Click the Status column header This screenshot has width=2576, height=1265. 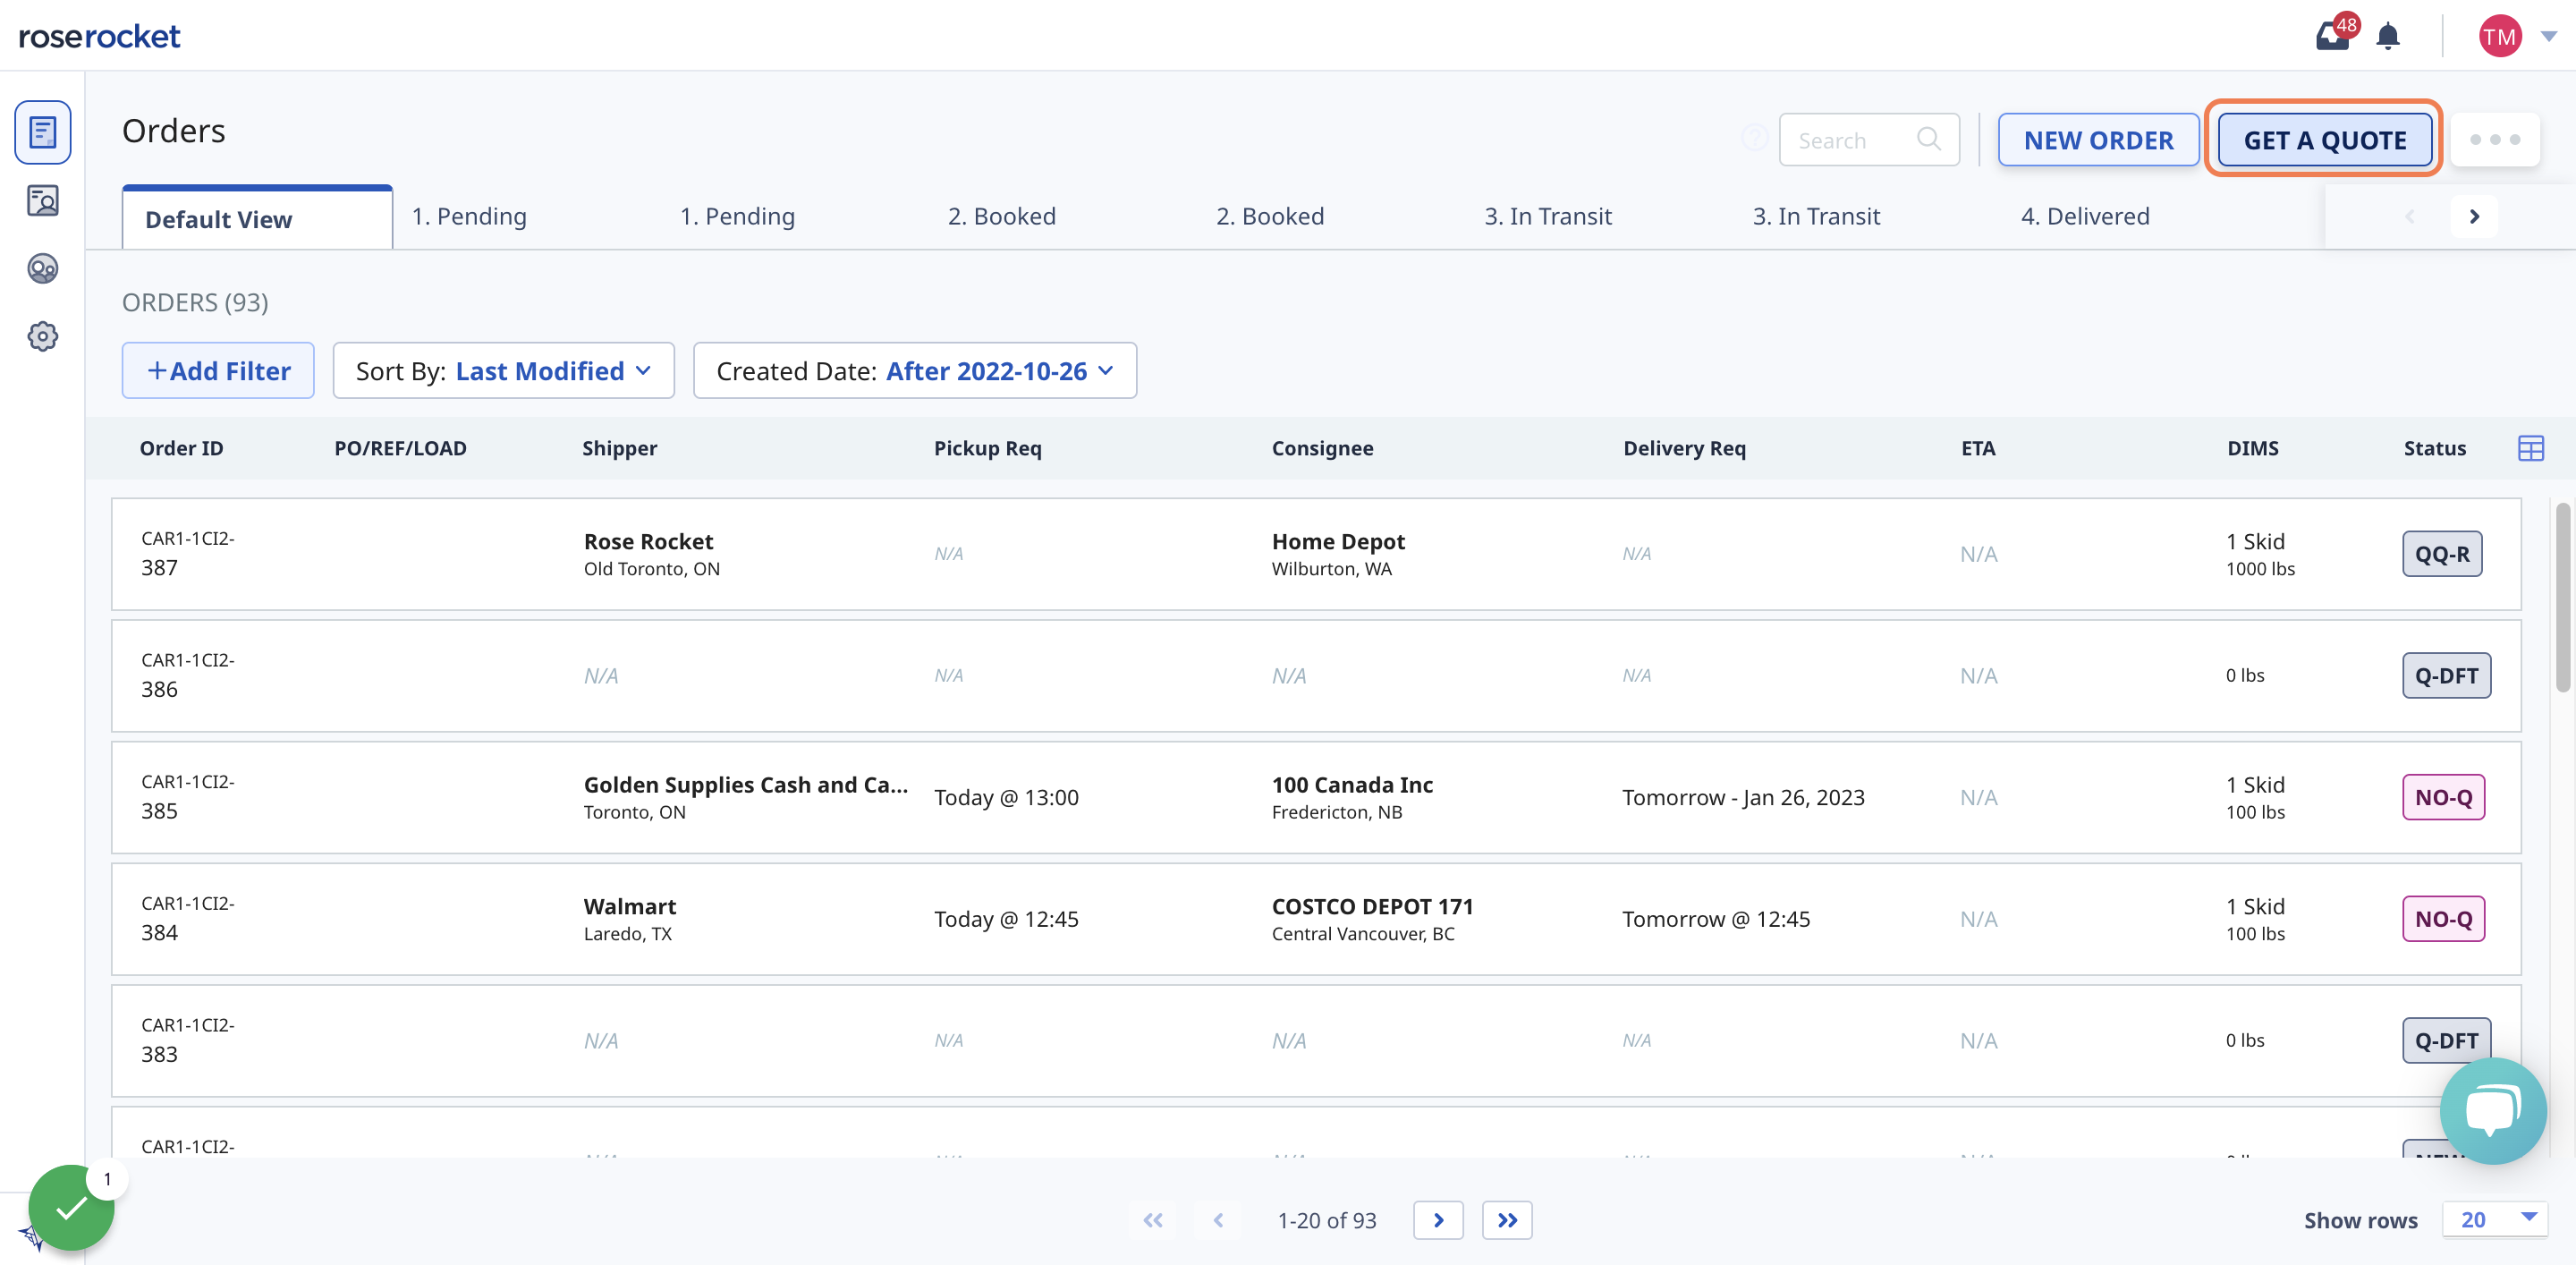2434,448
